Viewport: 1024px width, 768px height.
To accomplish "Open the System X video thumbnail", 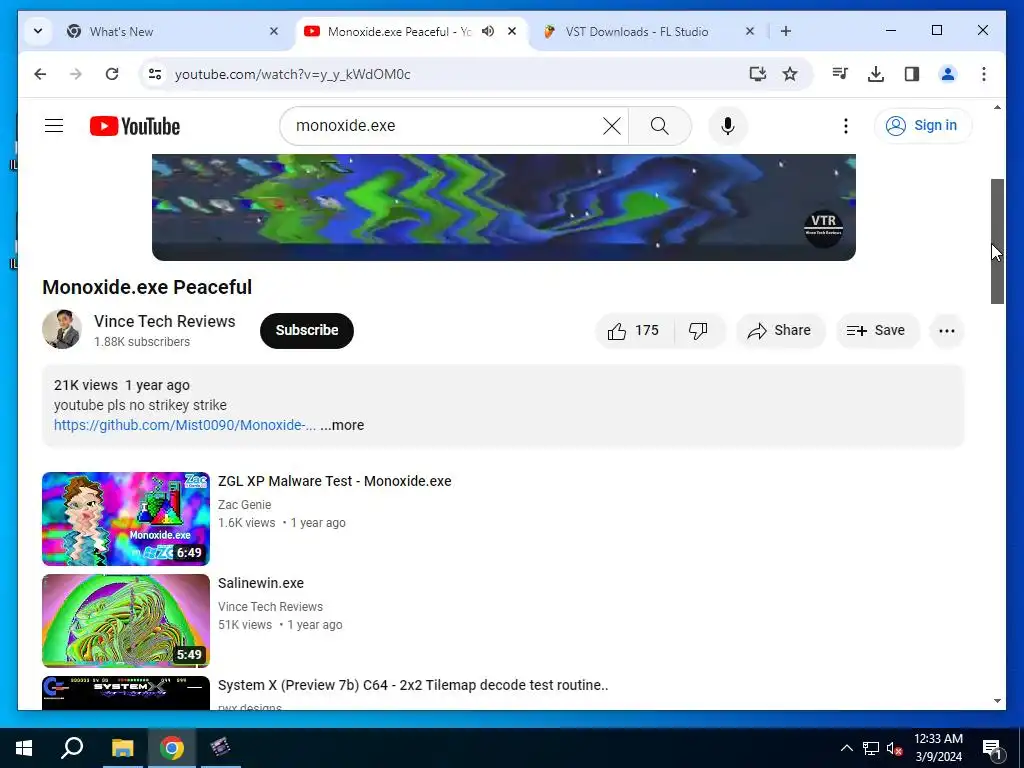I will click(125, 693).
